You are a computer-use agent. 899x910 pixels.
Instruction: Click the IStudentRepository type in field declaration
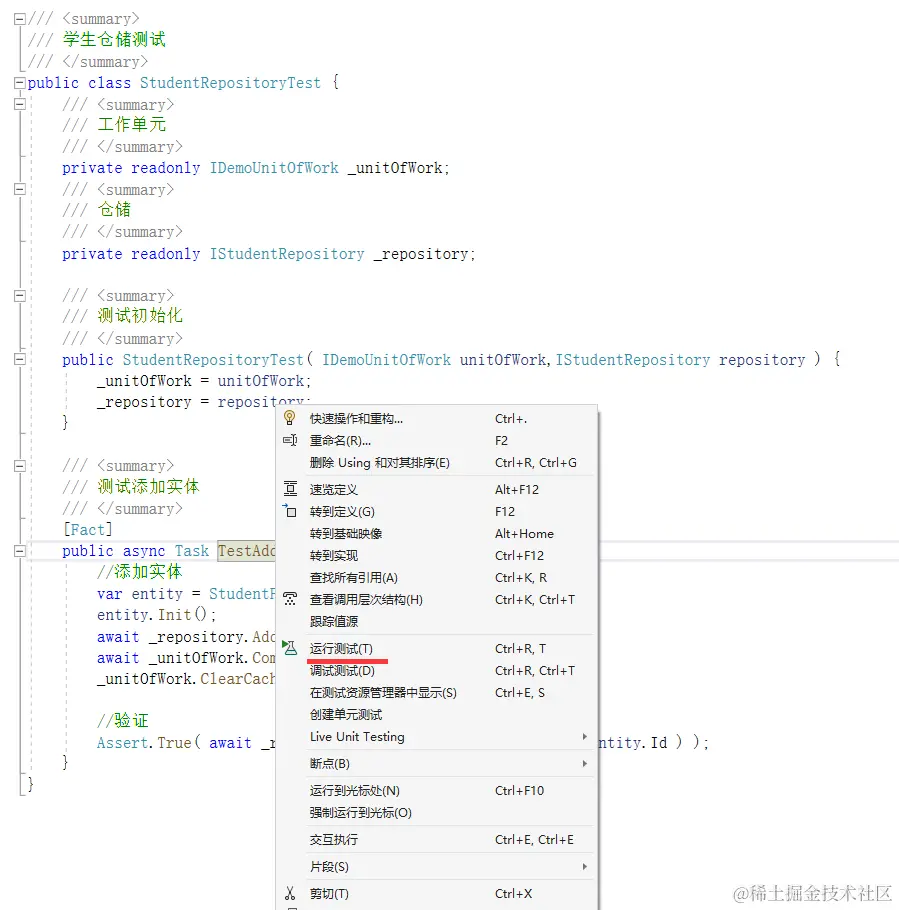[287, 254]
